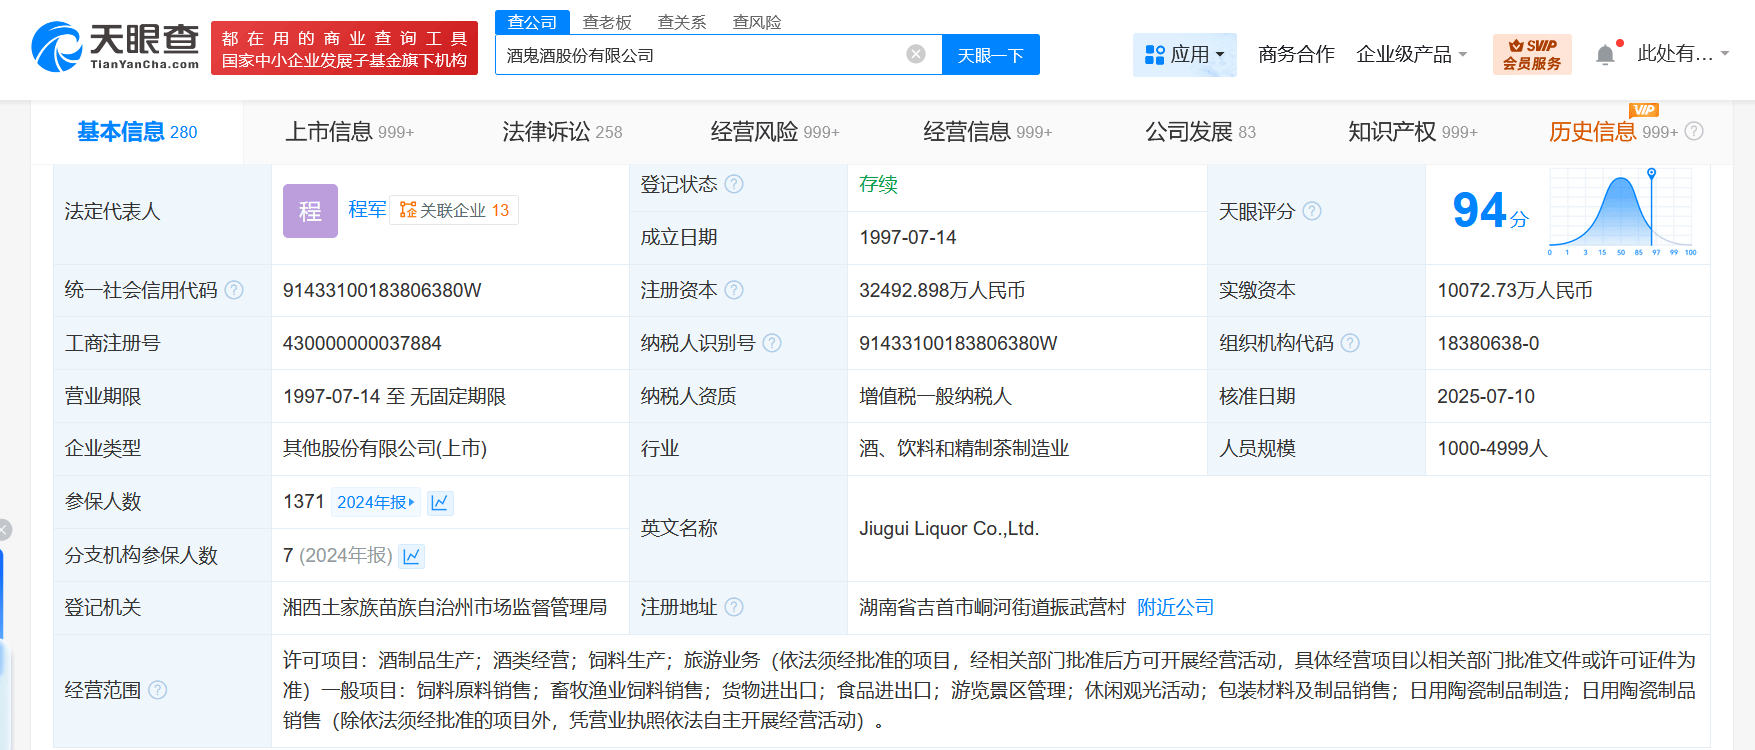Click the help icon beside 经营范围
Image resolution: width=1755 pixels, height=750 pixels.
pyautogui.click(x=158, y=690)
